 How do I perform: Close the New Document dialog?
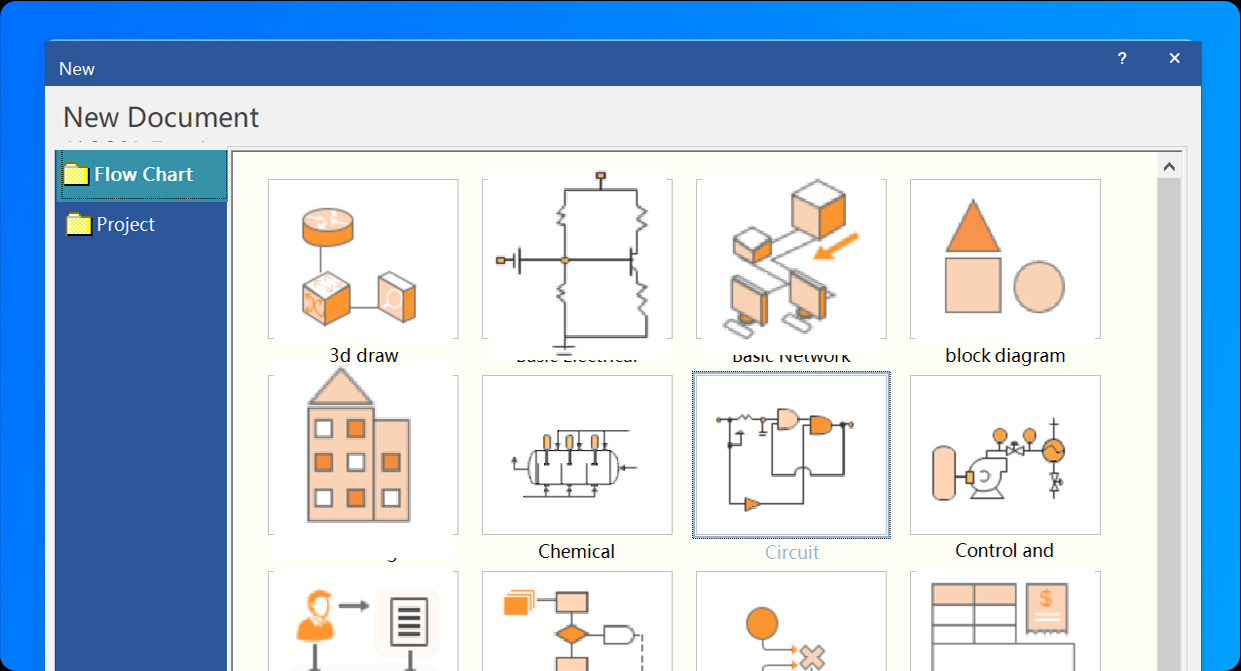click(1174, 58)
